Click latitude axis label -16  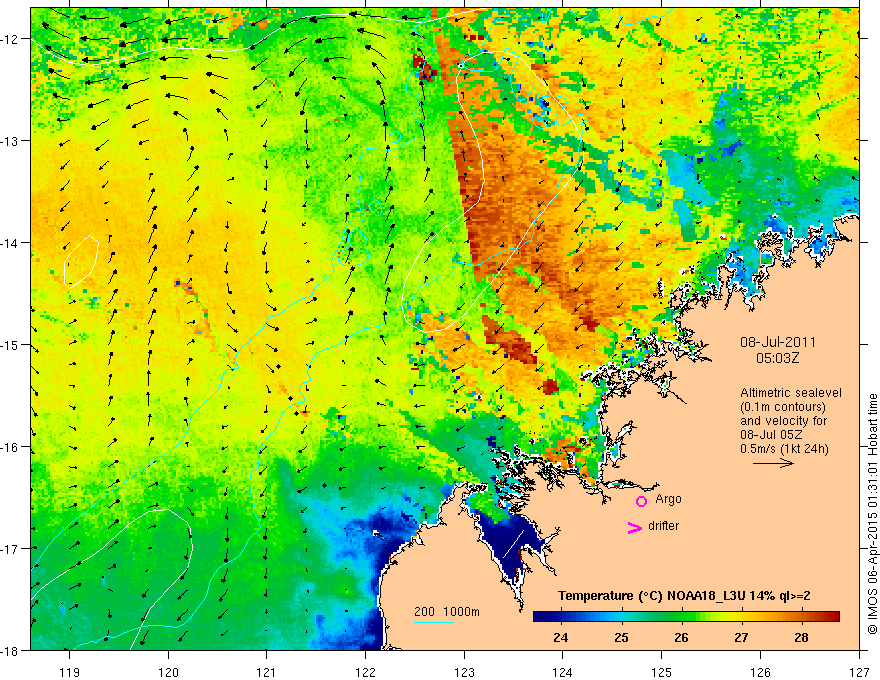tap(11, 447)
